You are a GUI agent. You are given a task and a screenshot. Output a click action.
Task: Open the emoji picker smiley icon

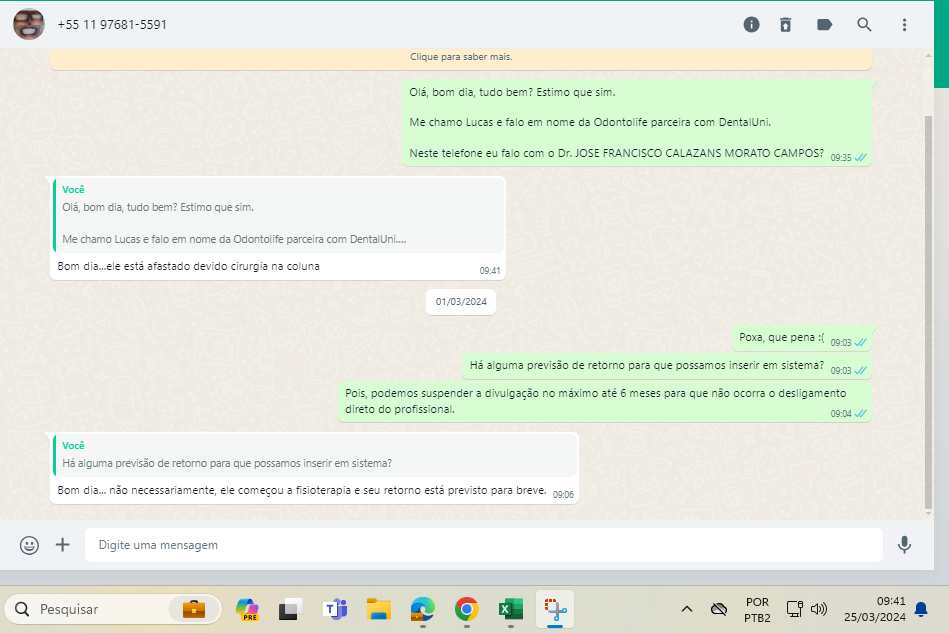click(29, 545)
